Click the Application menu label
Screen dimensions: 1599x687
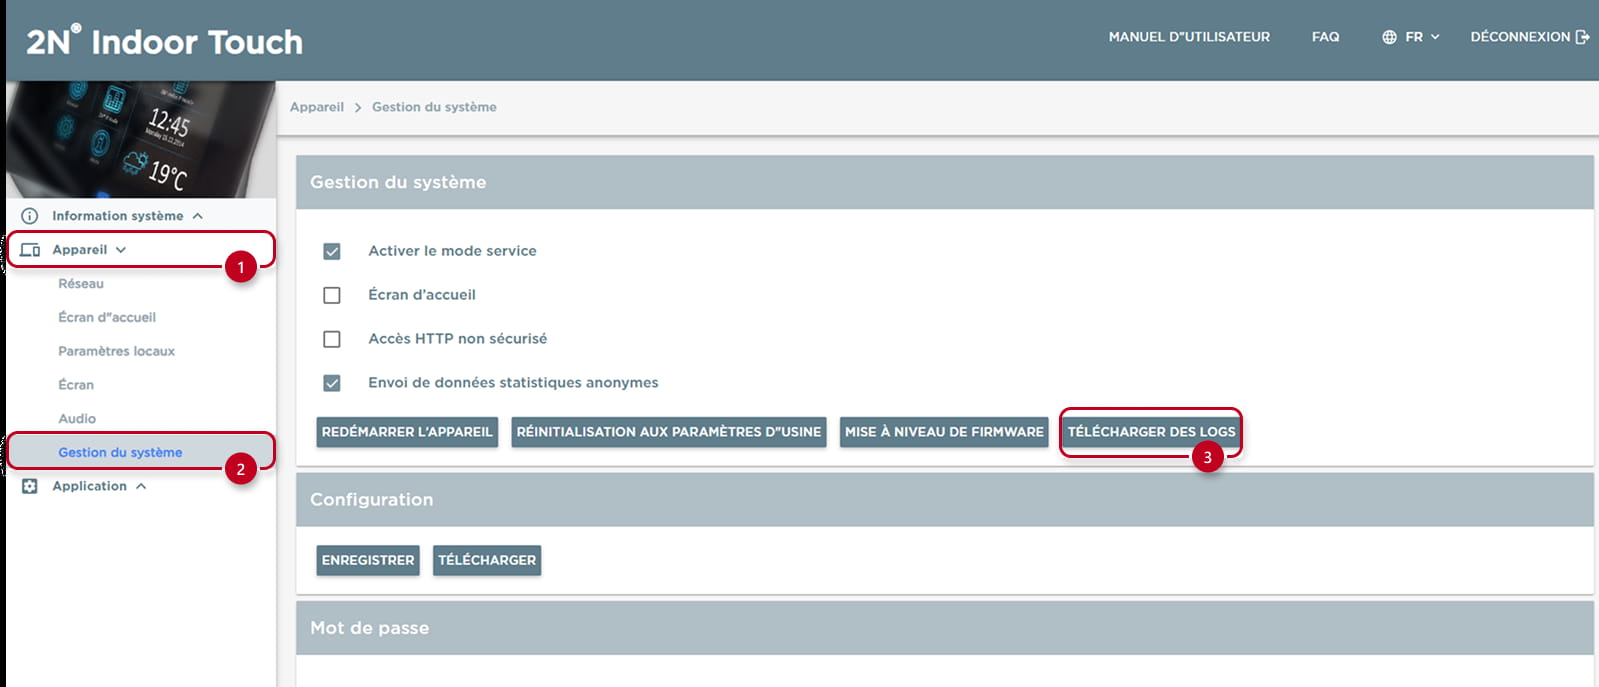pyautogui.click(x=89, y=486)
